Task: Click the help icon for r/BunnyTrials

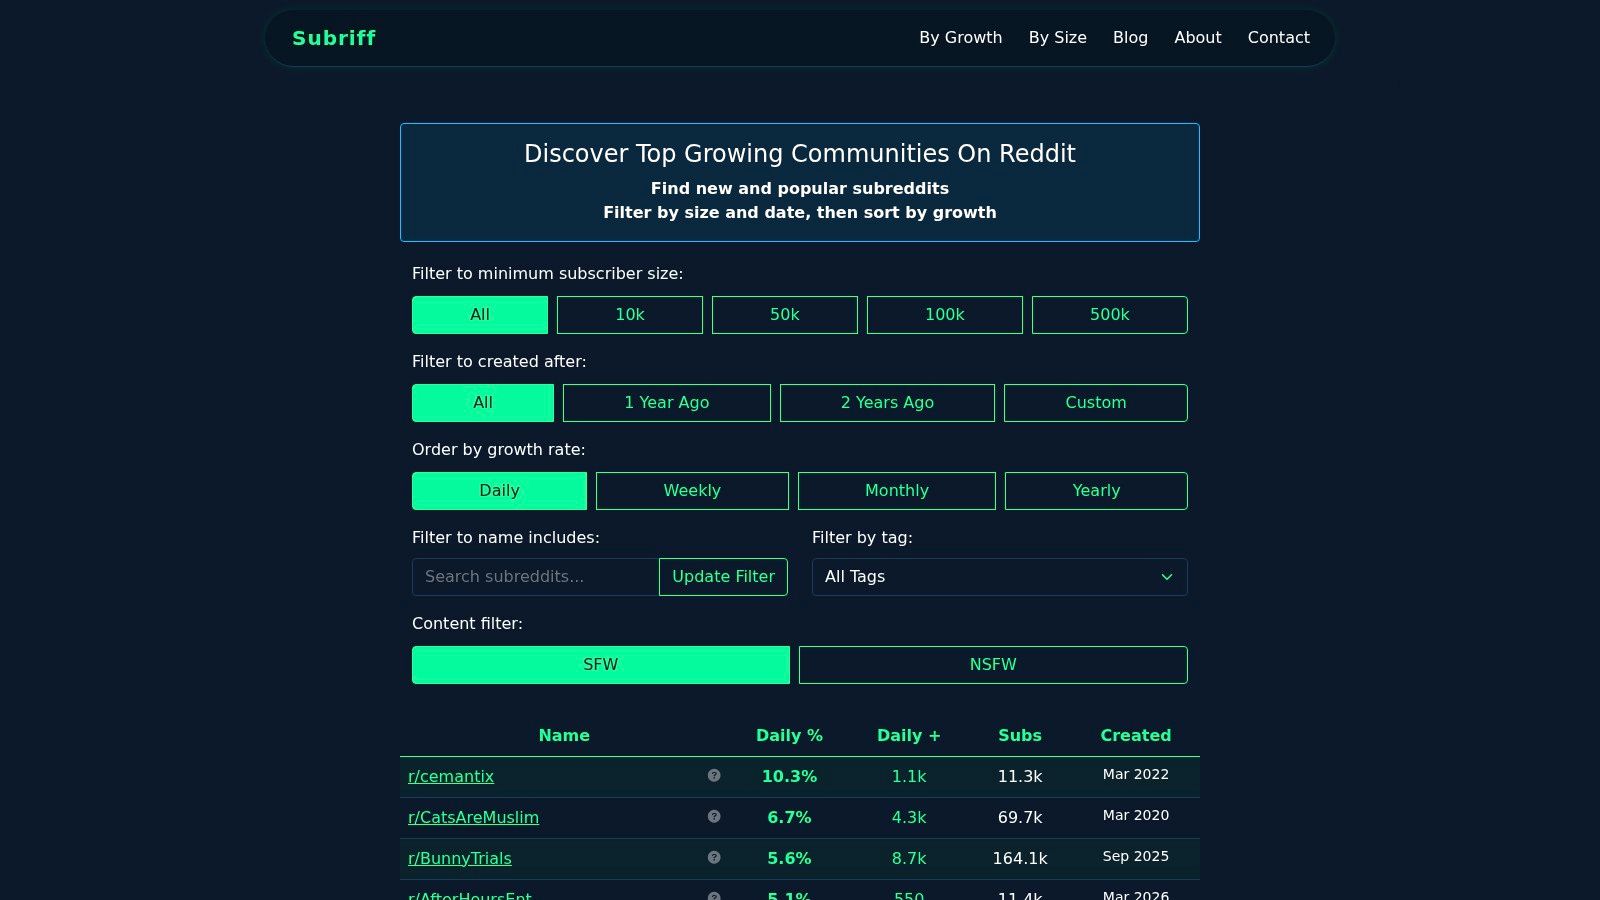Action: [x=714, y=857]
